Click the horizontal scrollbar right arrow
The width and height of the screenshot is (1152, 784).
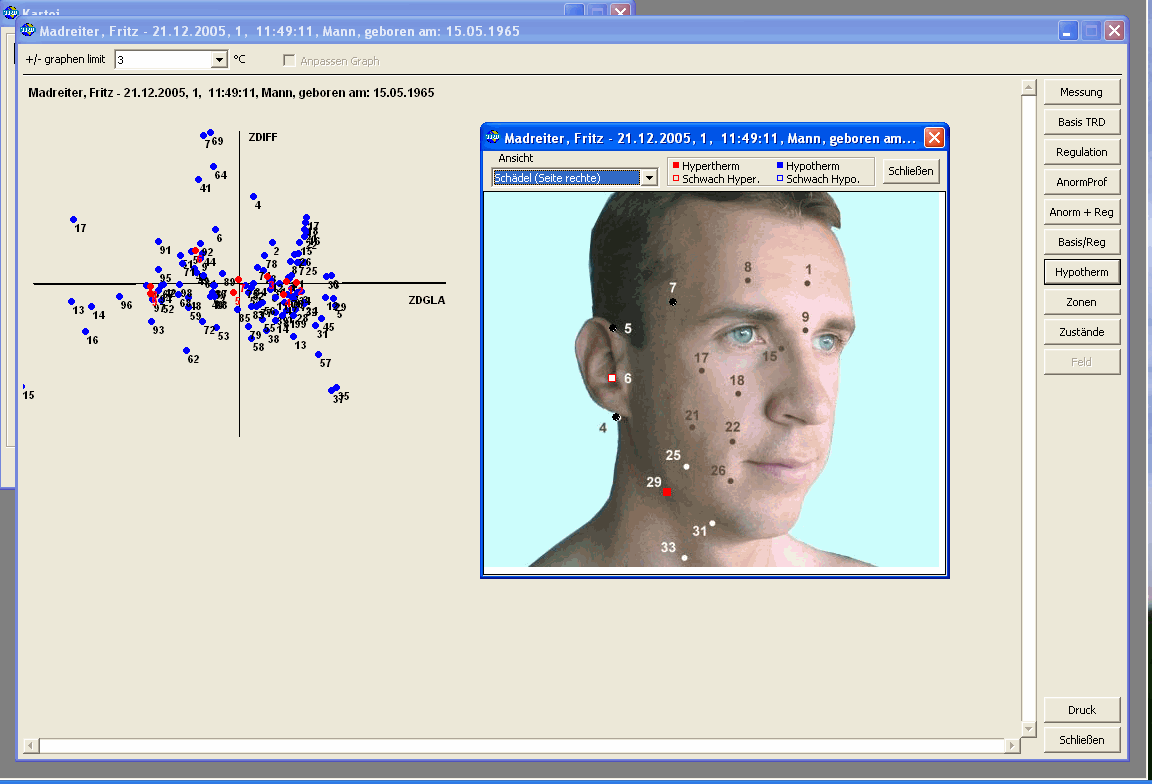1011,746
